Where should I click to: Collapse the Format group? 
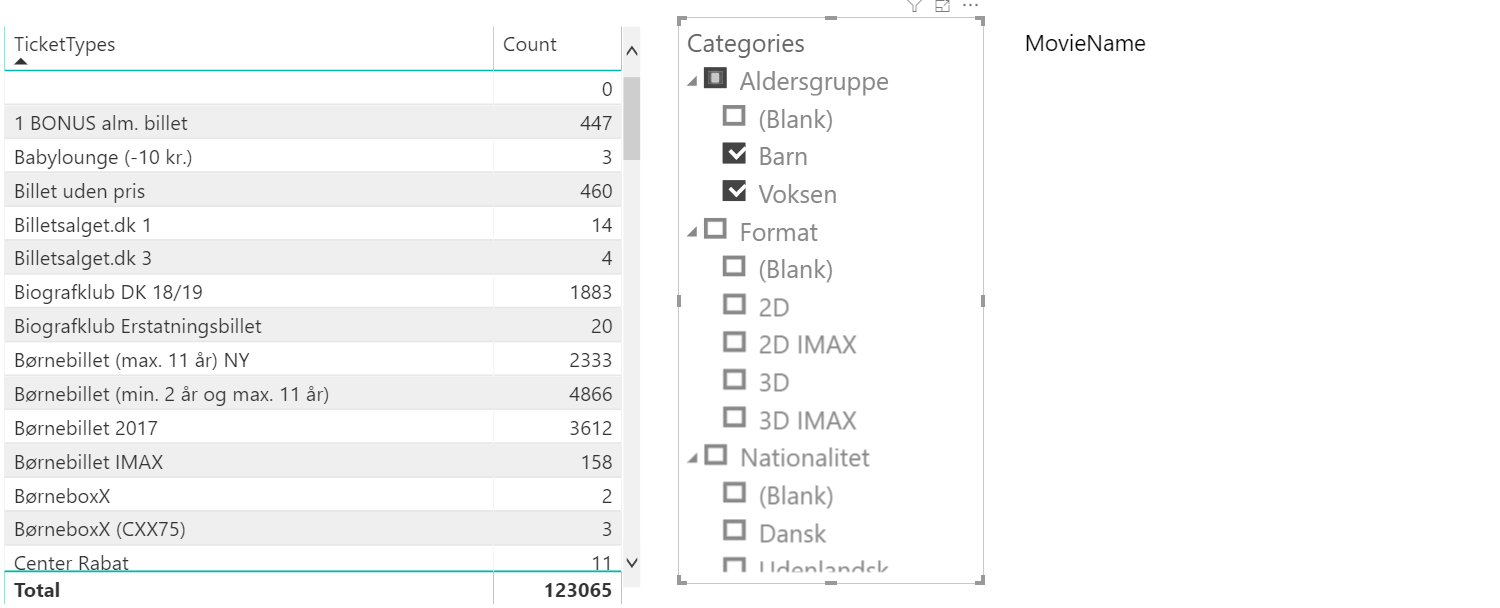pos(692,233)
